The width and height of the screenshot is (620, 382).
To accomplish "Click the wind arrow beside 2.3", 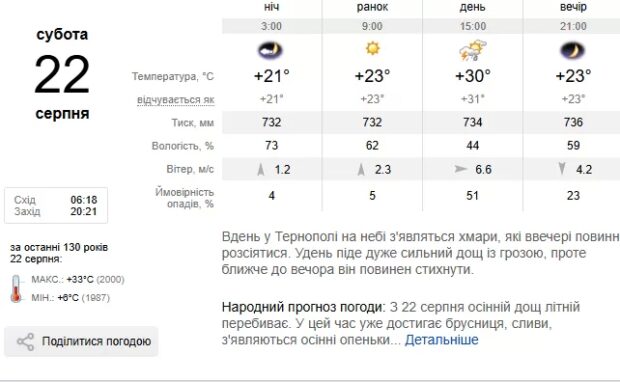I will click(361, 170).
